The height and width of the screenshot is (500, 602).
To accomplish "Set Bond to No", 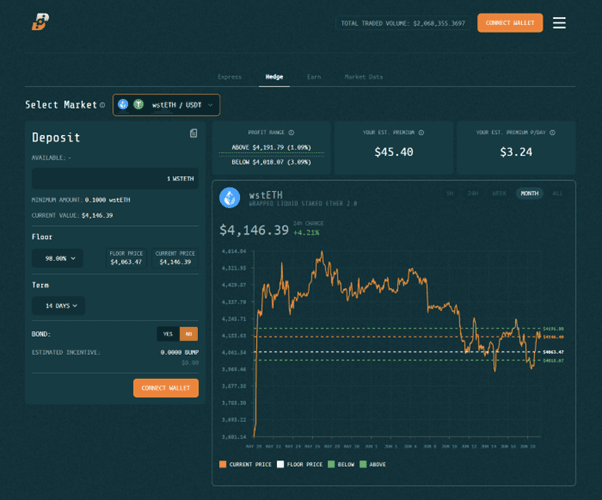I will click(x=188, y=334).
